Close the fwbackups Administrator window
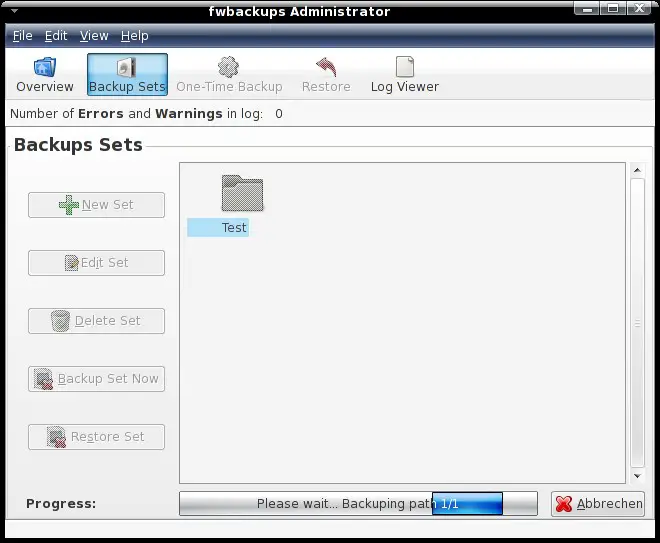This screenshot has height=543, width=660. coord(639,8)
